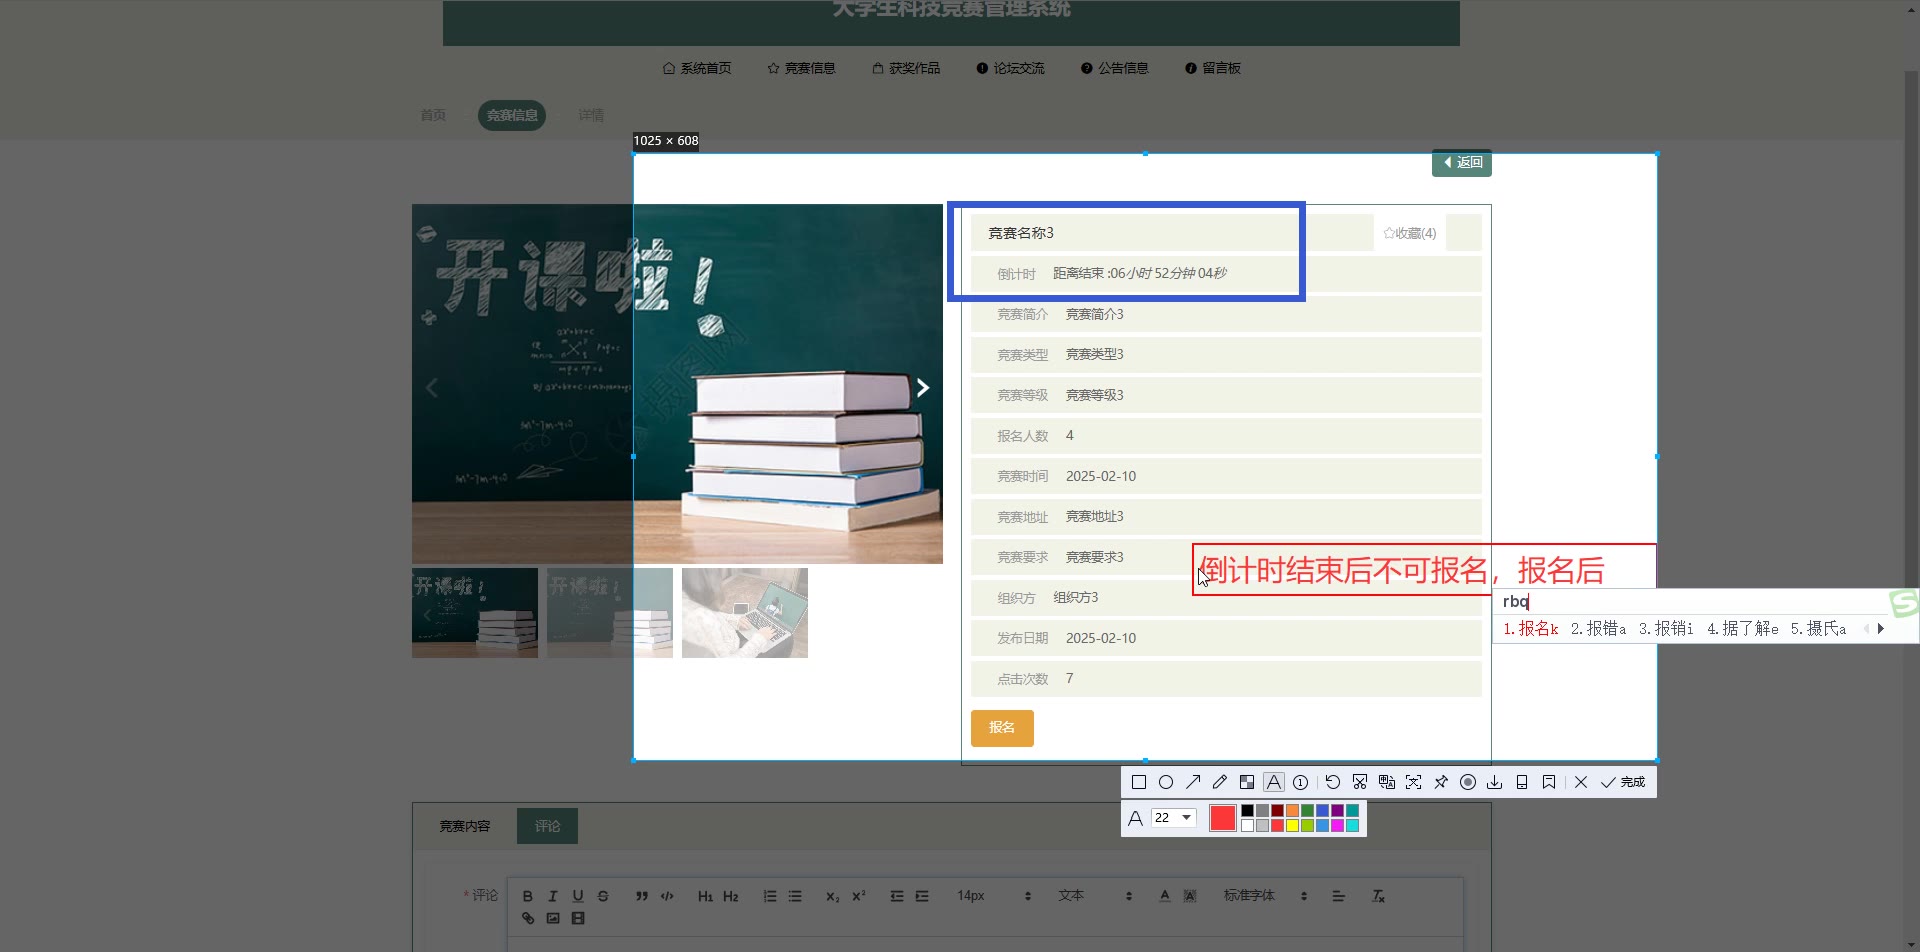This screenshot has height=952, width=1920.
Task: Click the bookmark icon in screenshot toolbar
Action: coord(1549,782)
